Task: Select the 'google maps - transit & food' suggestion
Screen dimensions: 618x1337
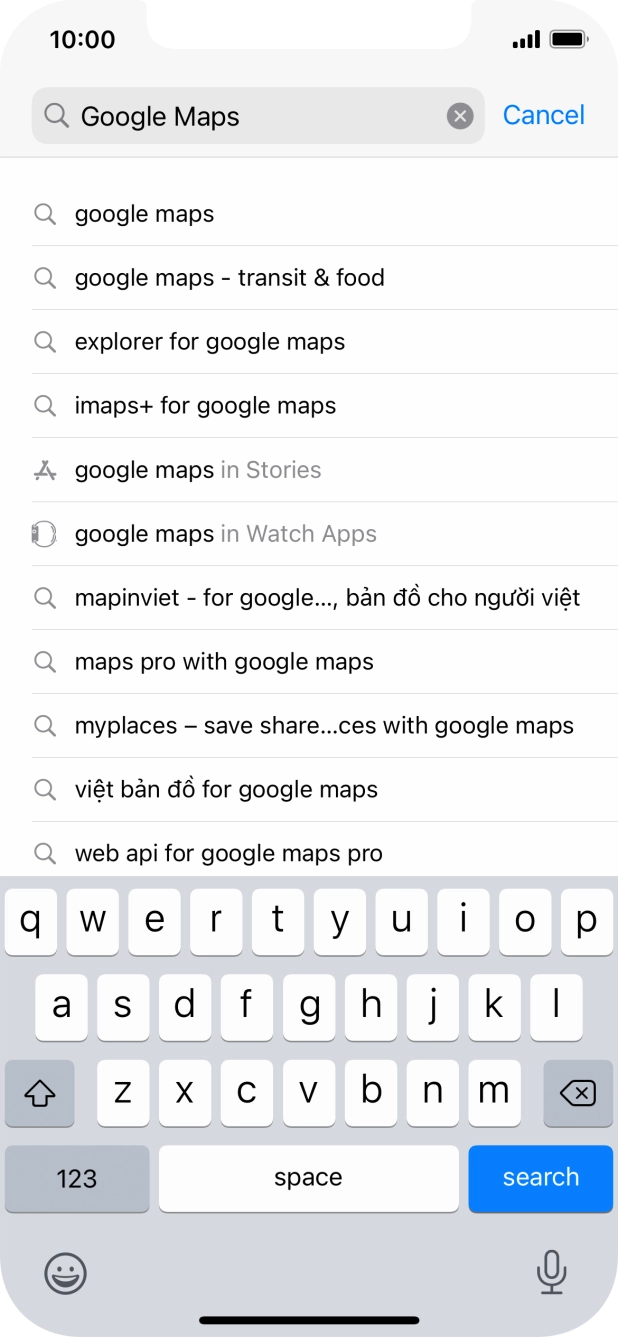Action: (229, 277)
